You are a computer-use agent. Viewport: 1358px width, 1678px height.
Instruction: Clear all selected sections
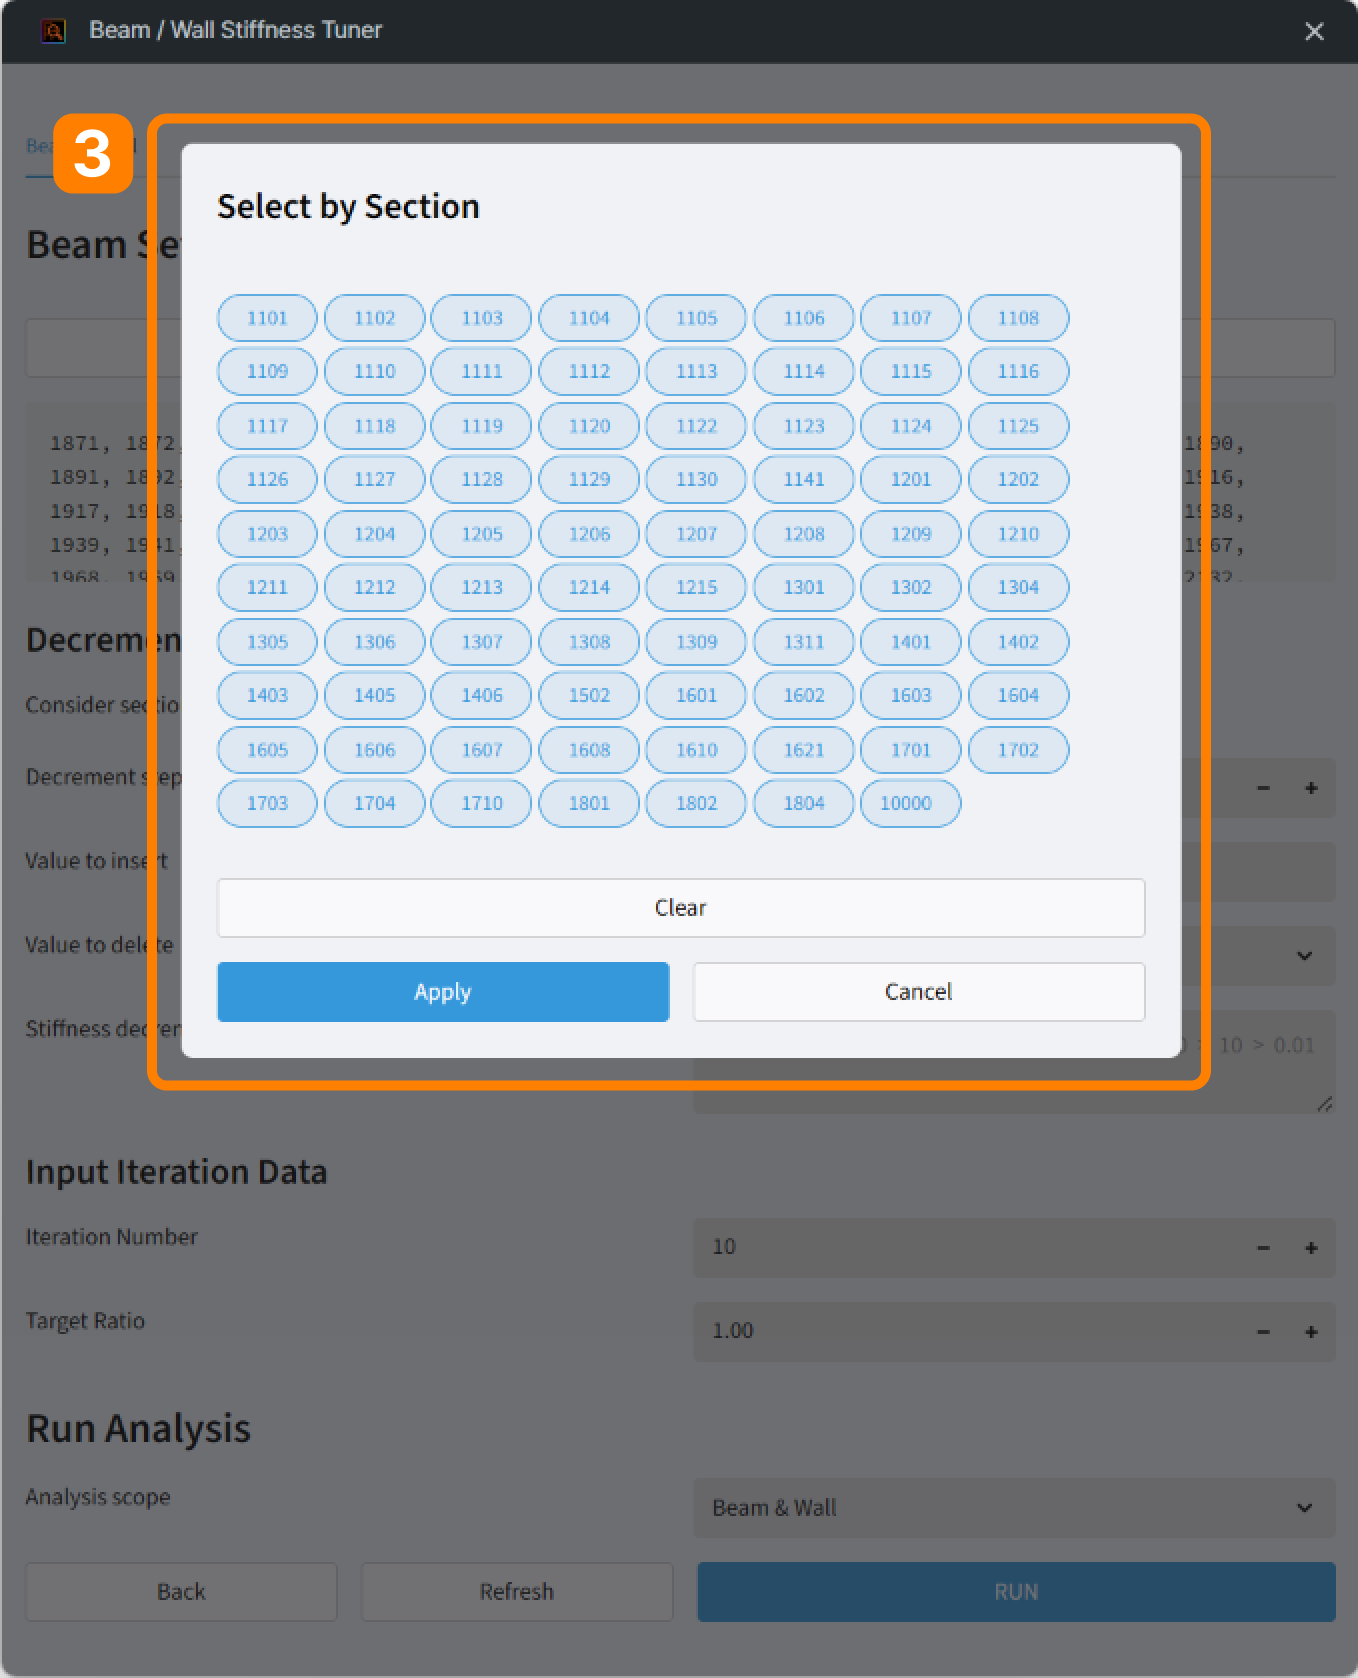pos(681,908)
